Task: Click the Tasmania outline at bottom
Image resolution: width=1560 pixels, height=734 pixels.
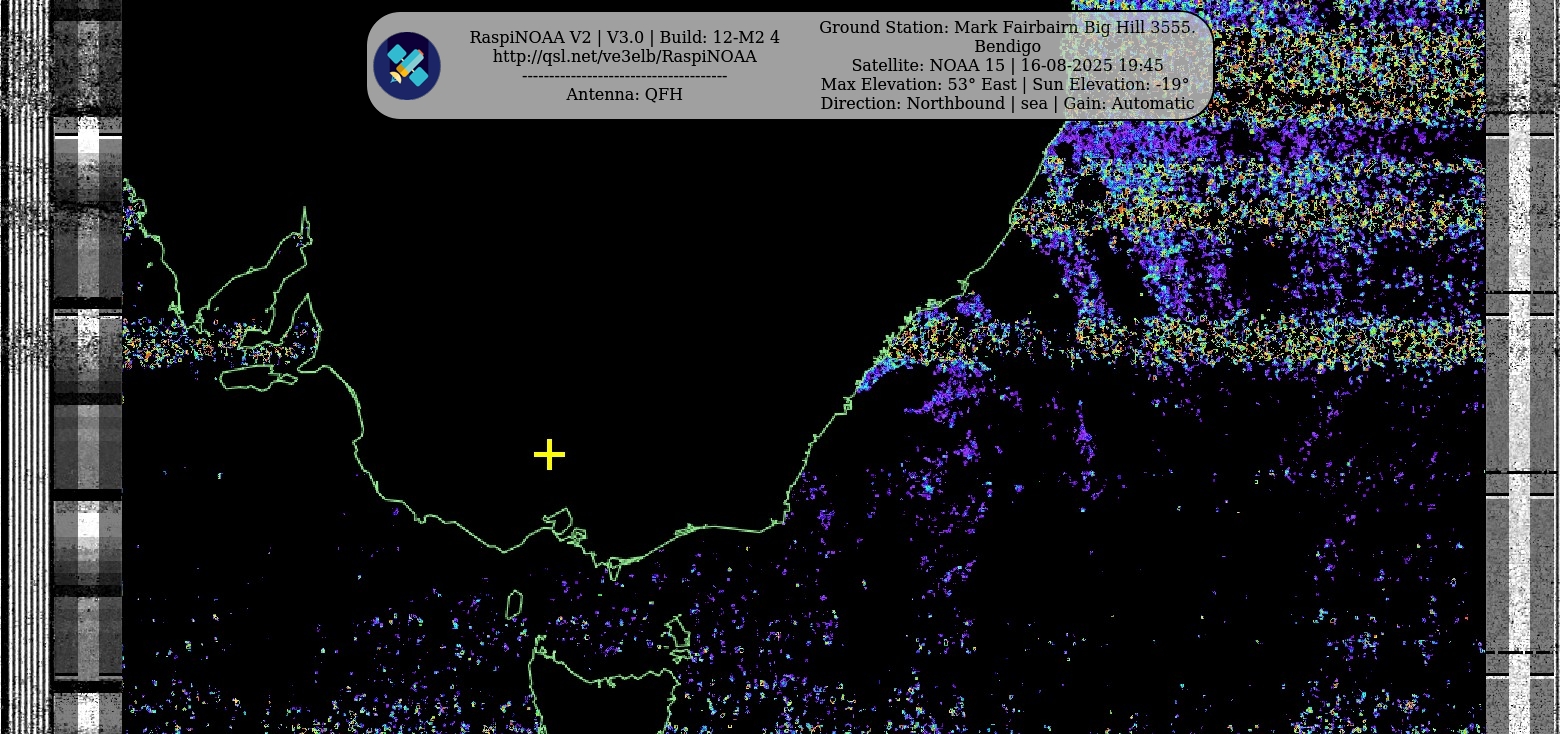Action: pos(600,690)
